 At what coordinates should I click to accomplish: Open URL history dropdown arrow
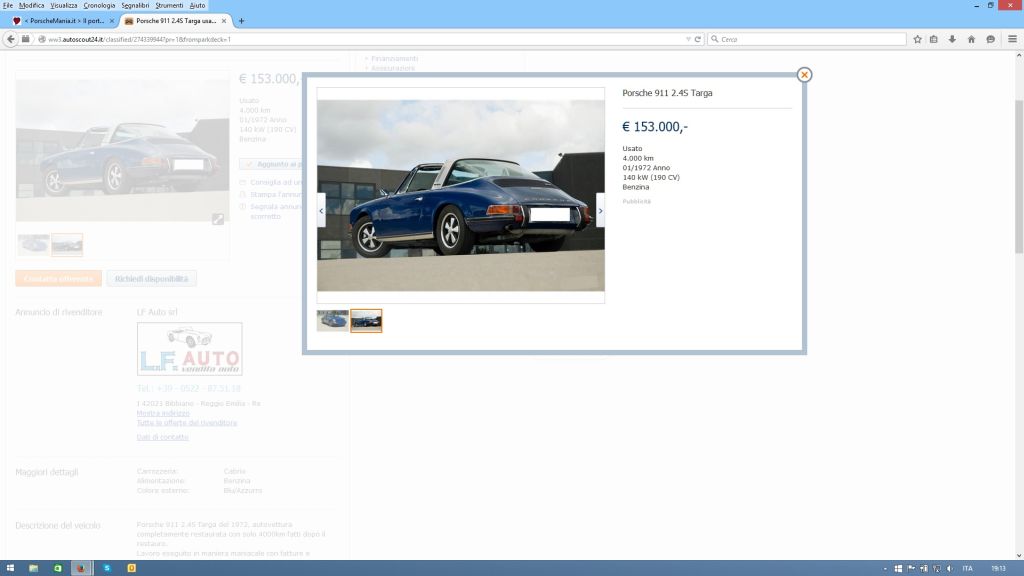pos(688,39)
